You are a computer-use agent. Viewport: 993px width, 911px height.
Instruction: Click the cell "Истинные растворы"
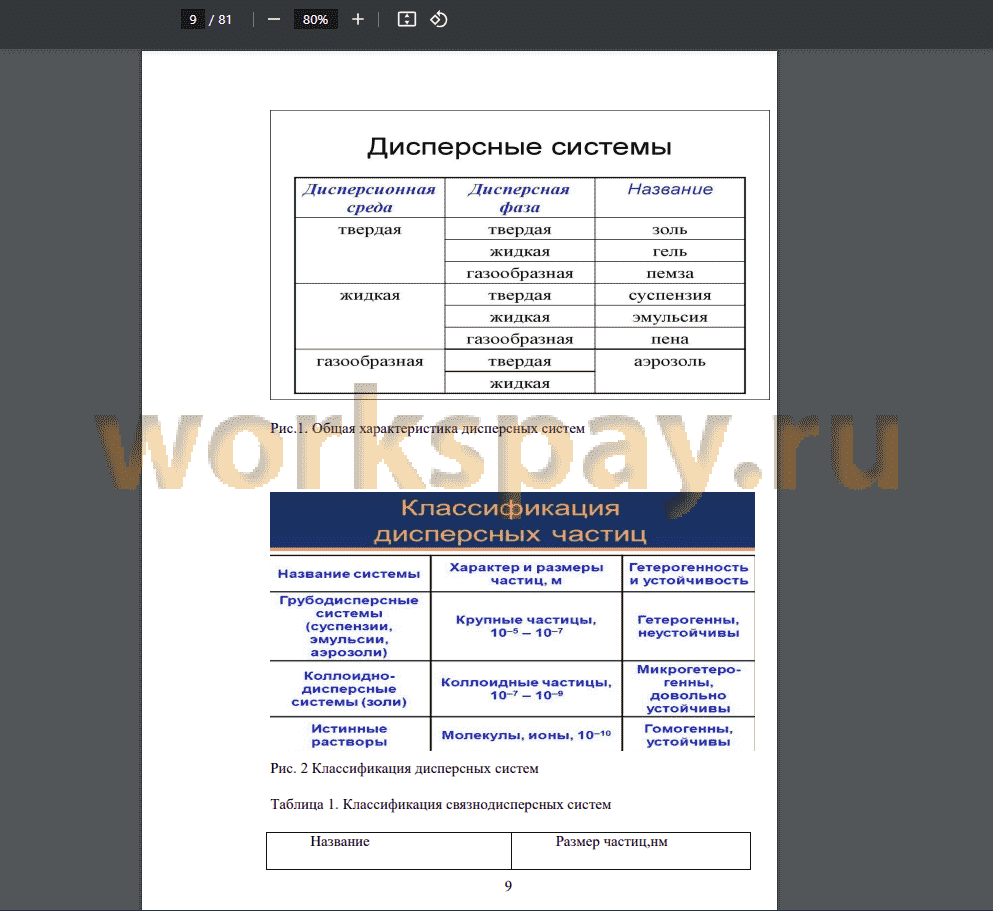tap(349, 735)
